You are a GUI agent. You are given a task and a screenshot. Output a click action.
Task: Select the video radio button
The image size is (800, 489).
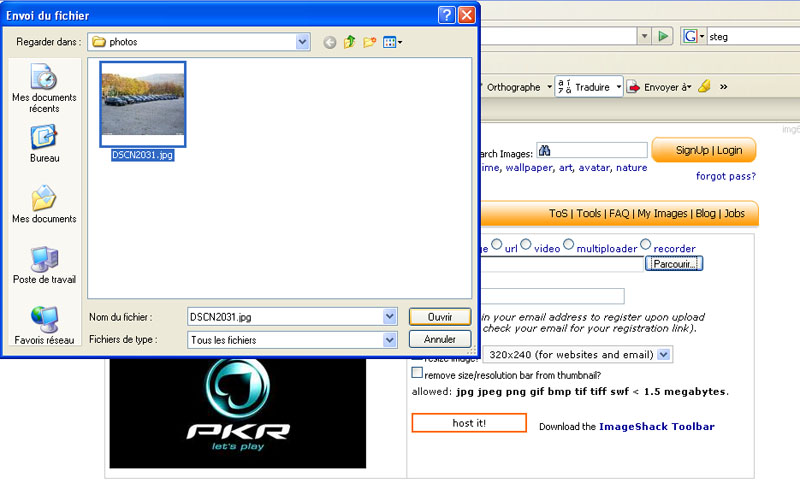tap(526, 244)
